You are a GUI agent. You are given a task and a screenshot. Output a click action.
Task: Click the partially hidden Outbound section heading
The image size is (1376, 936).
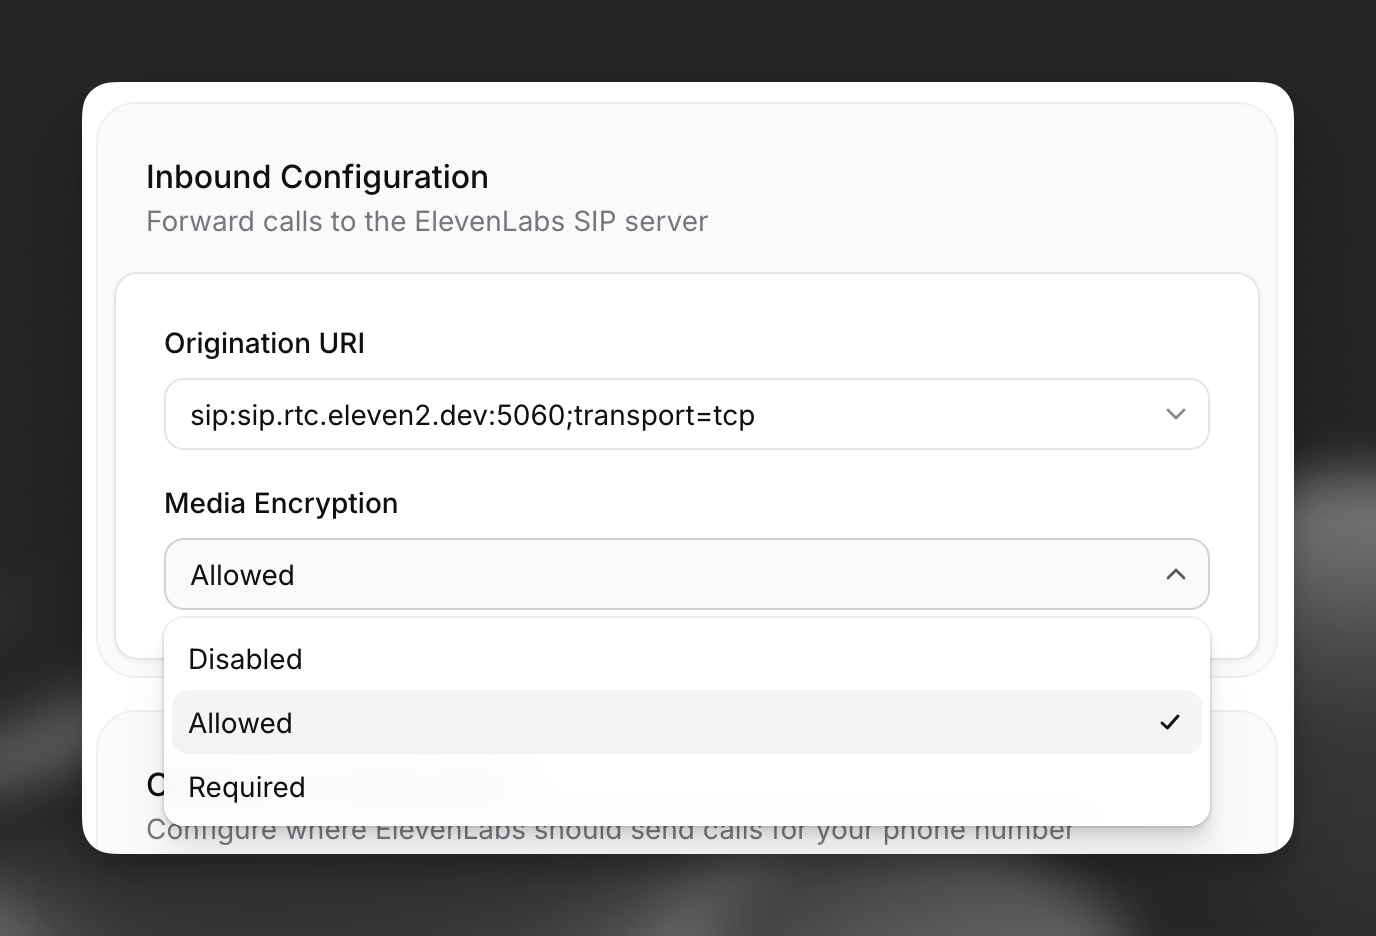pyautogui.click(x=153, y=785)
